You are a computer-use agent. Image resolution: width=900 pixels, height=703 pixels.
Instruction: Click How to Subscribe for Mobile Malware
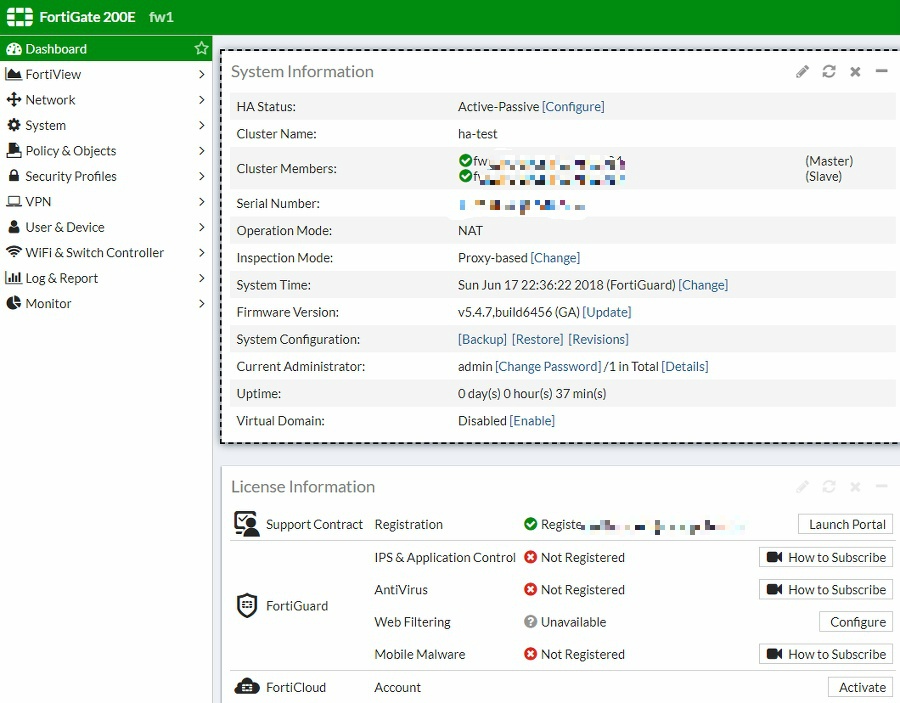point(826,654)
